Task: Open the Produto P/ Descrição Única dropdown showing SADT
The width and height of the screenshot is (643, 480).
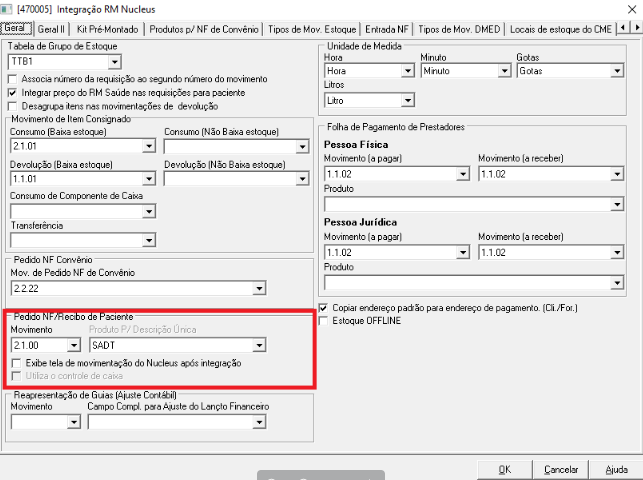Action: tap(259, 346)
